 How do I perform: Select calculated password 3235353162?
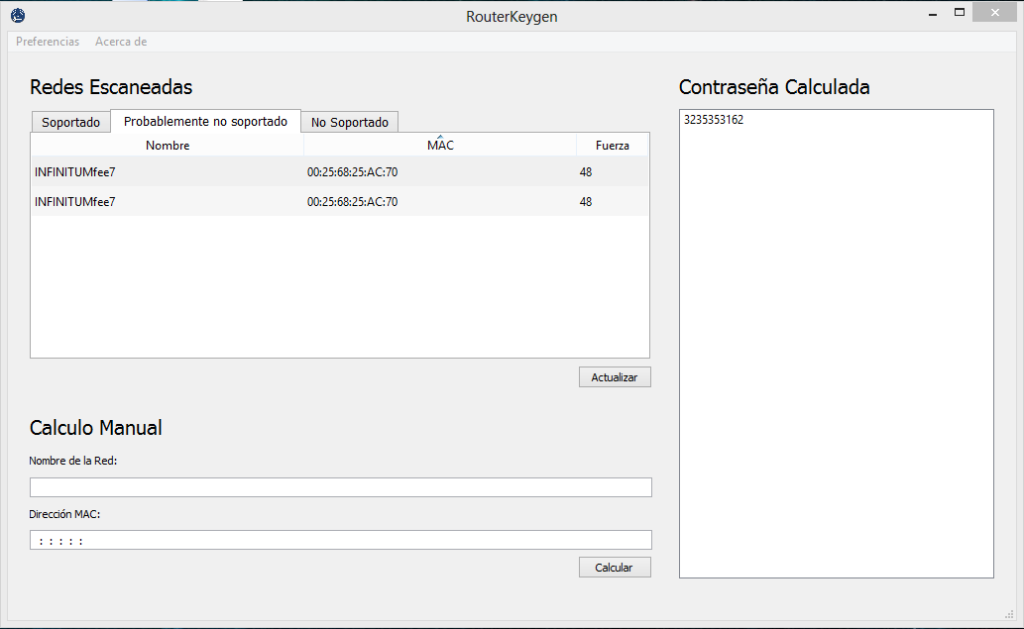(x=713, y=120)
